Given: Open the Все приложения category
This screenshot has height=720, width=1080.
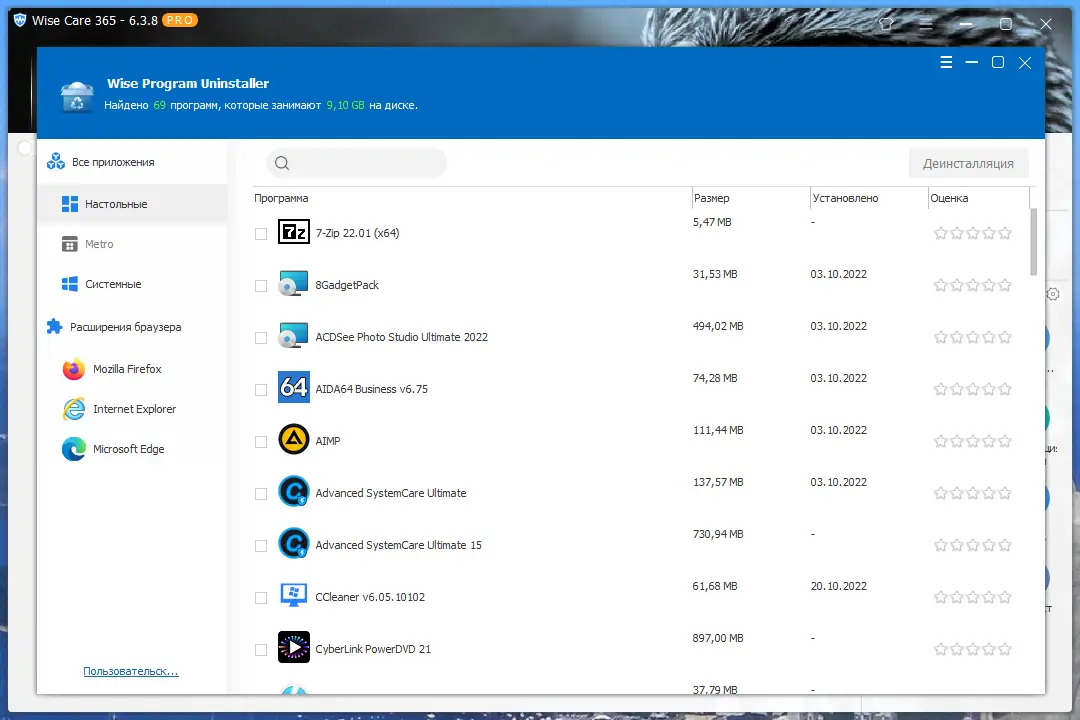Looking at the screenshot, I should tap(132, 162).
